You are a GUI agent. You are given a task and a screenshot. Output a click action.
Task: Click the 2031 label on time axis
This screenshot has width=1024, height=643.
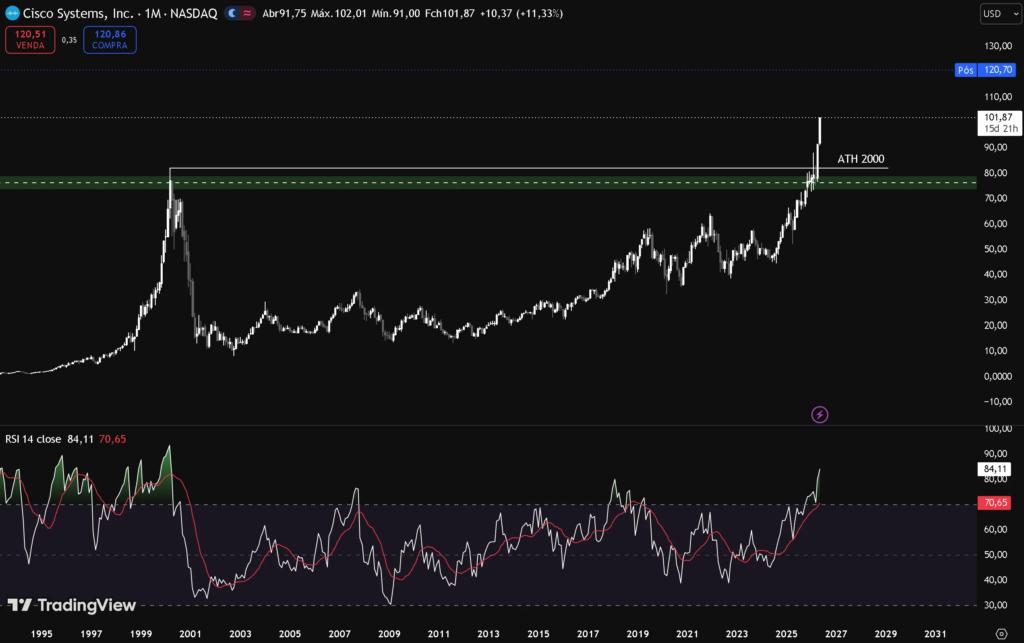935,634
